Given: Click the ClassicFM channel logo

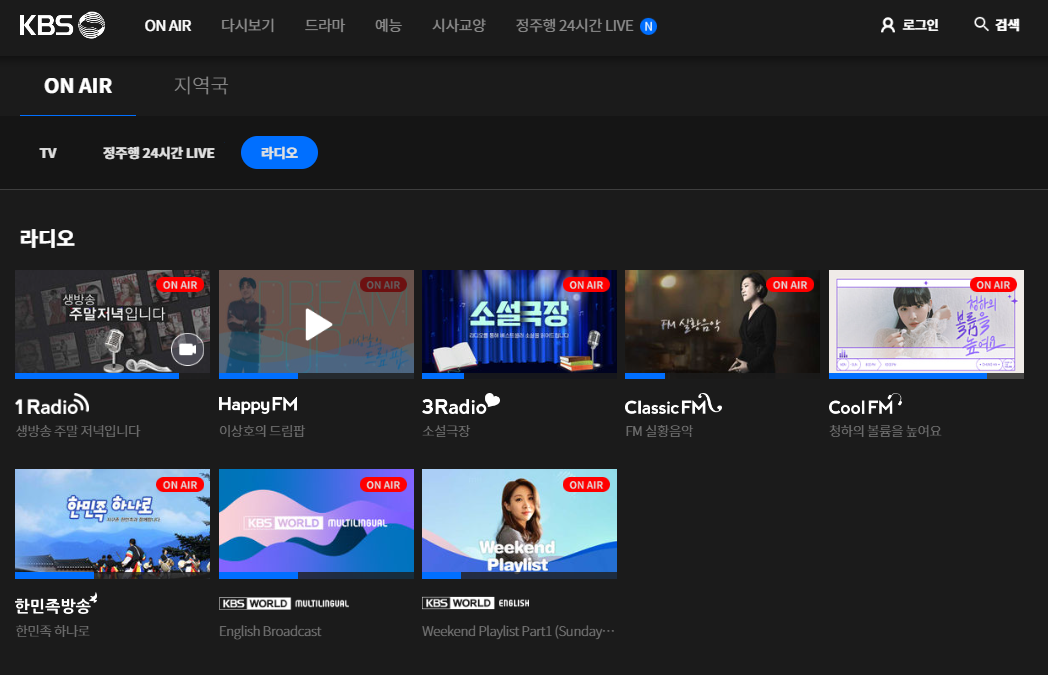Looking at the screenshot, I should pyautogui.click(x=673, y=405).
